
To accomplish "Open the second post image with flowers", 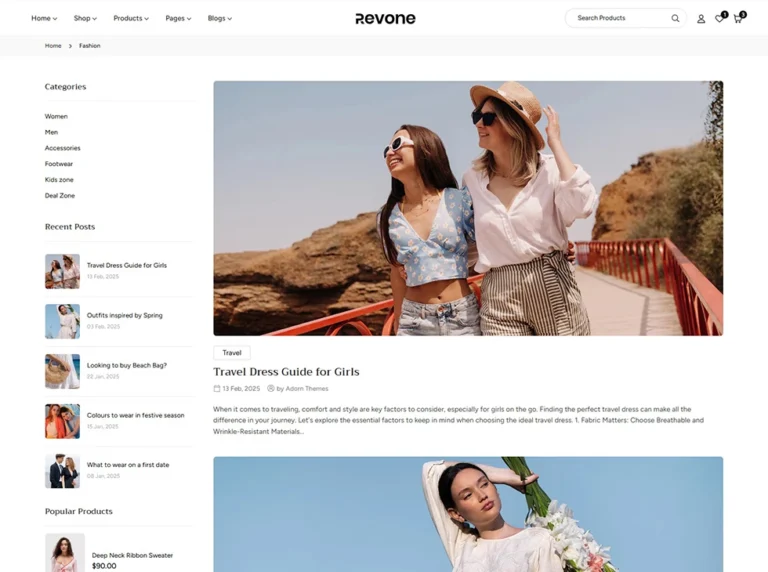I will pyautogui.click(x=468, y=514).
